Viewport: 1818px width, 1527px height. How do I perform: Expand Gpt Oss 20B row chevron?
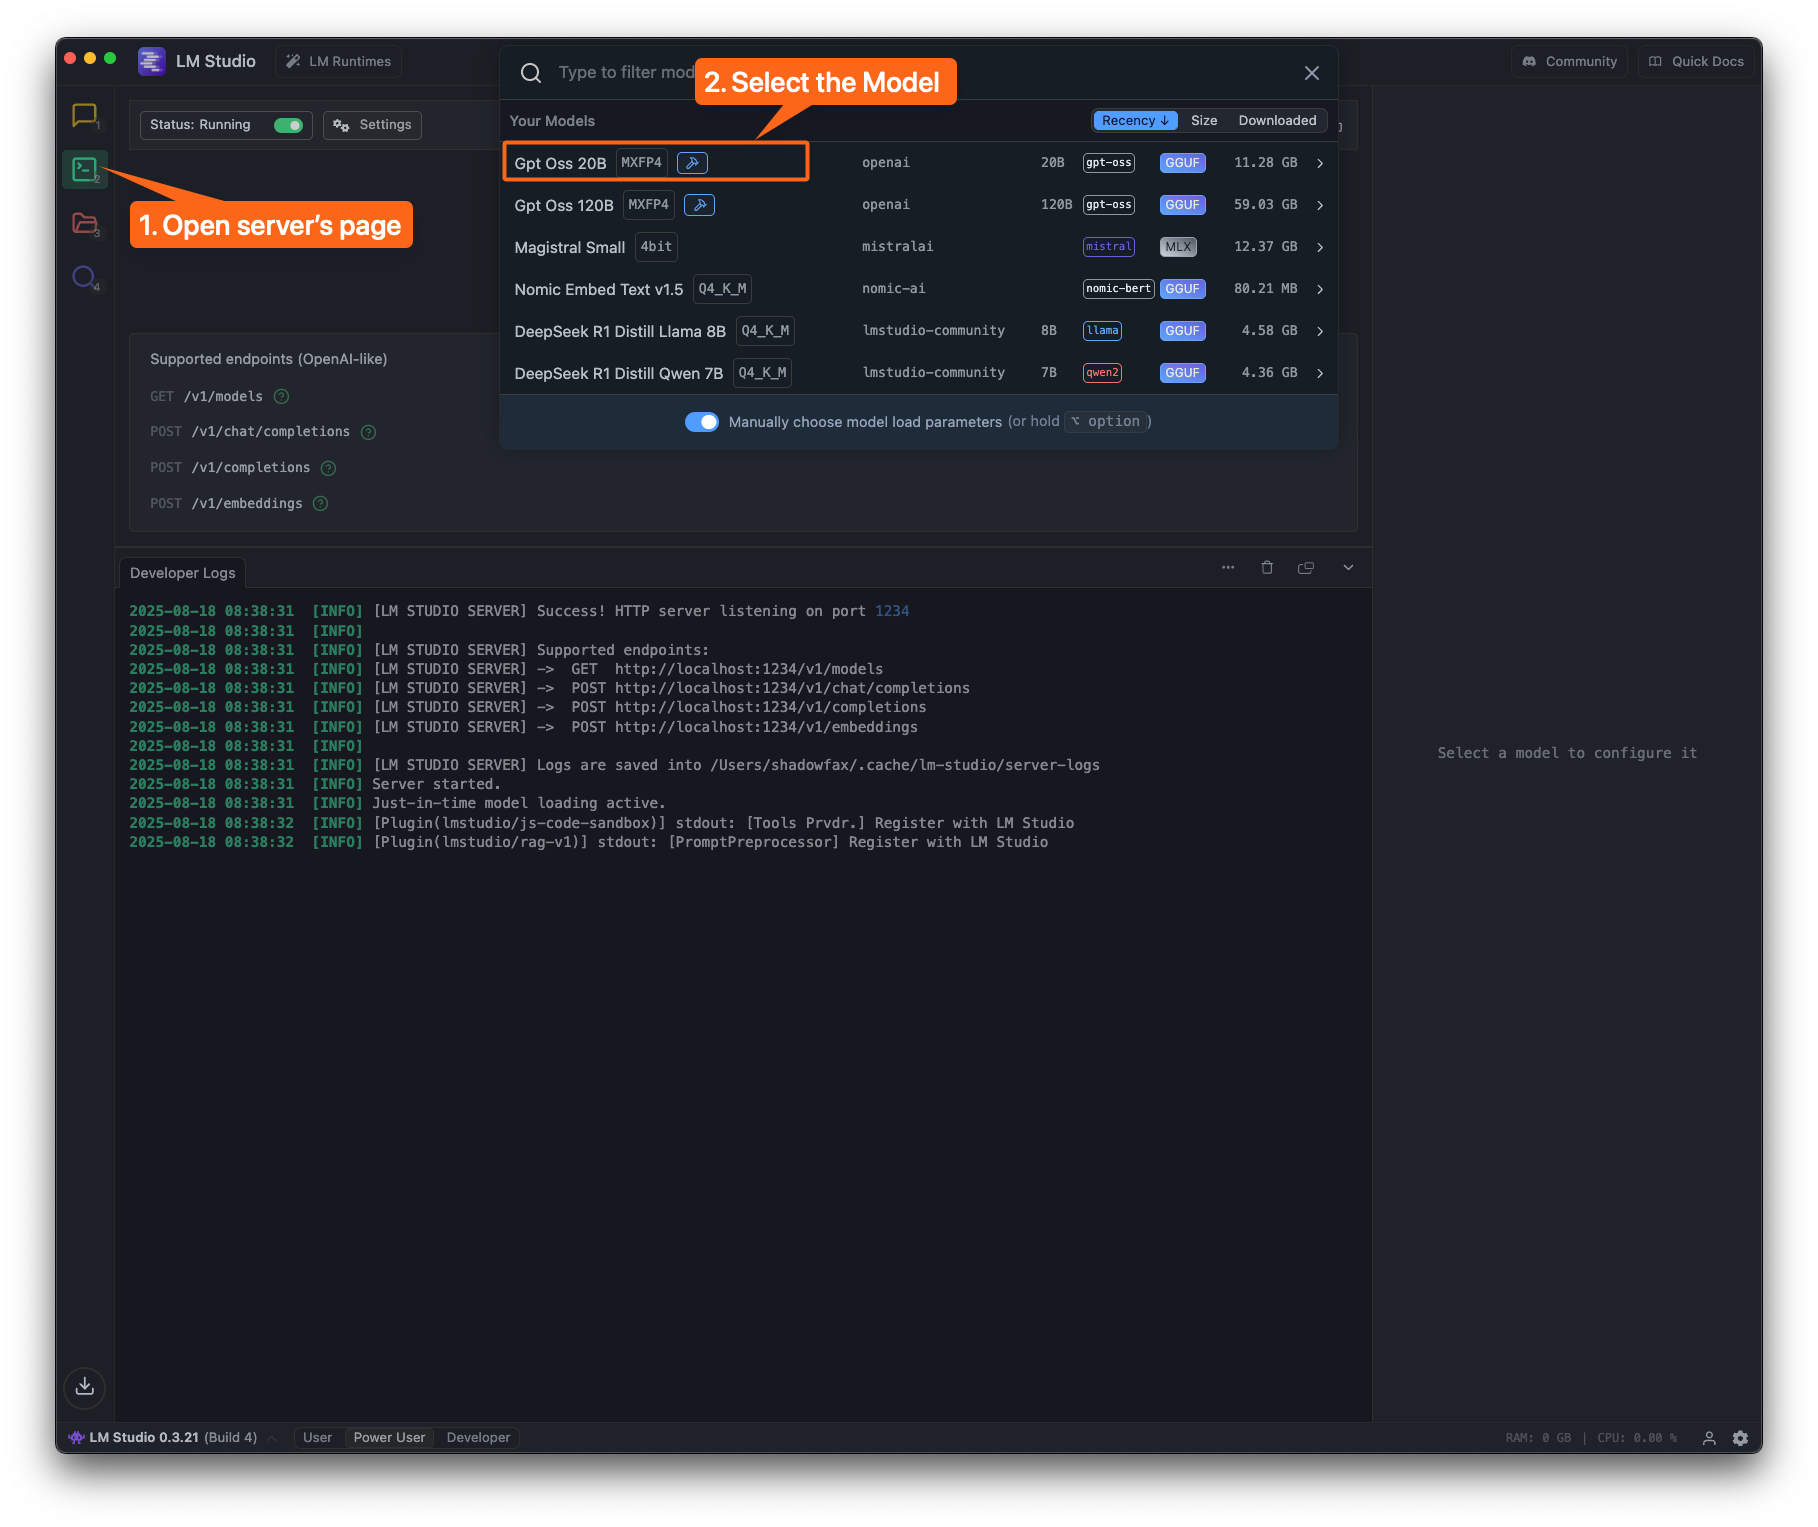[x=1320, y=163]
